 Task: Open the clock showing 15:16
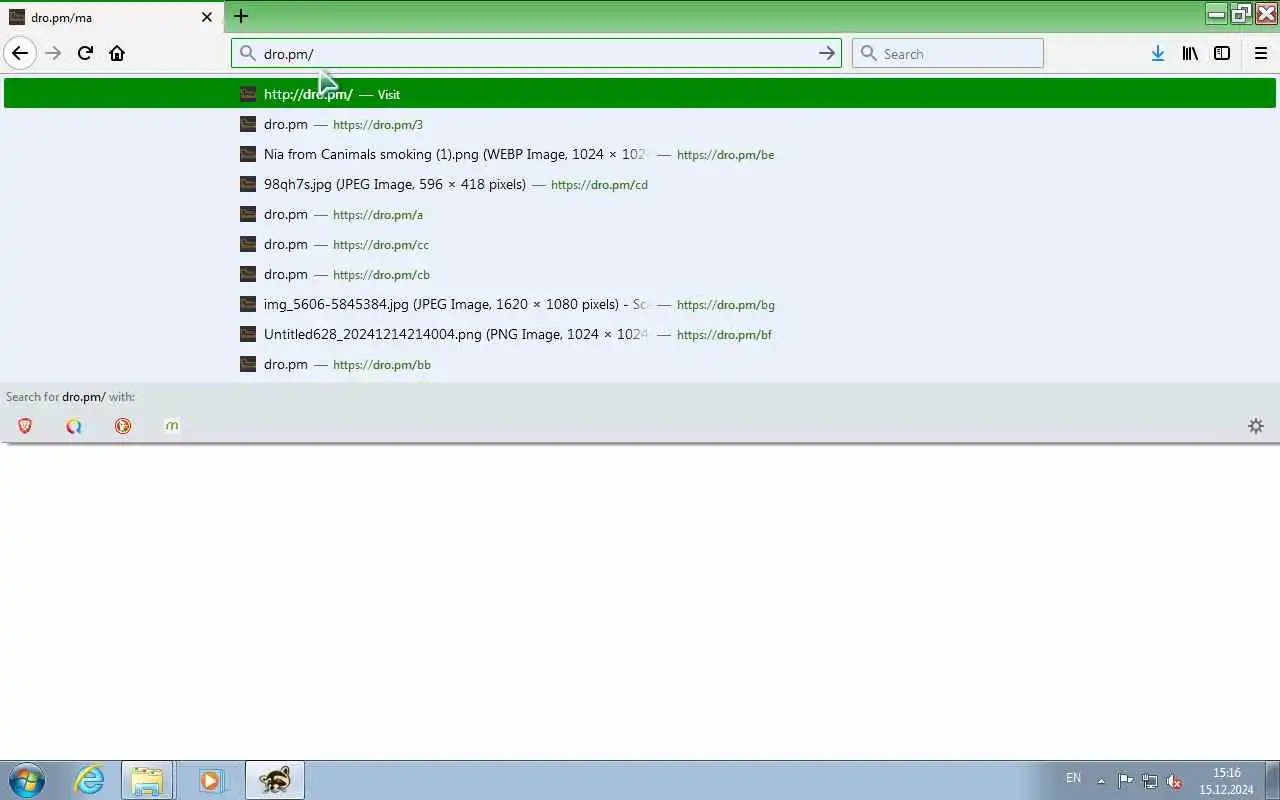point(1226,780)
